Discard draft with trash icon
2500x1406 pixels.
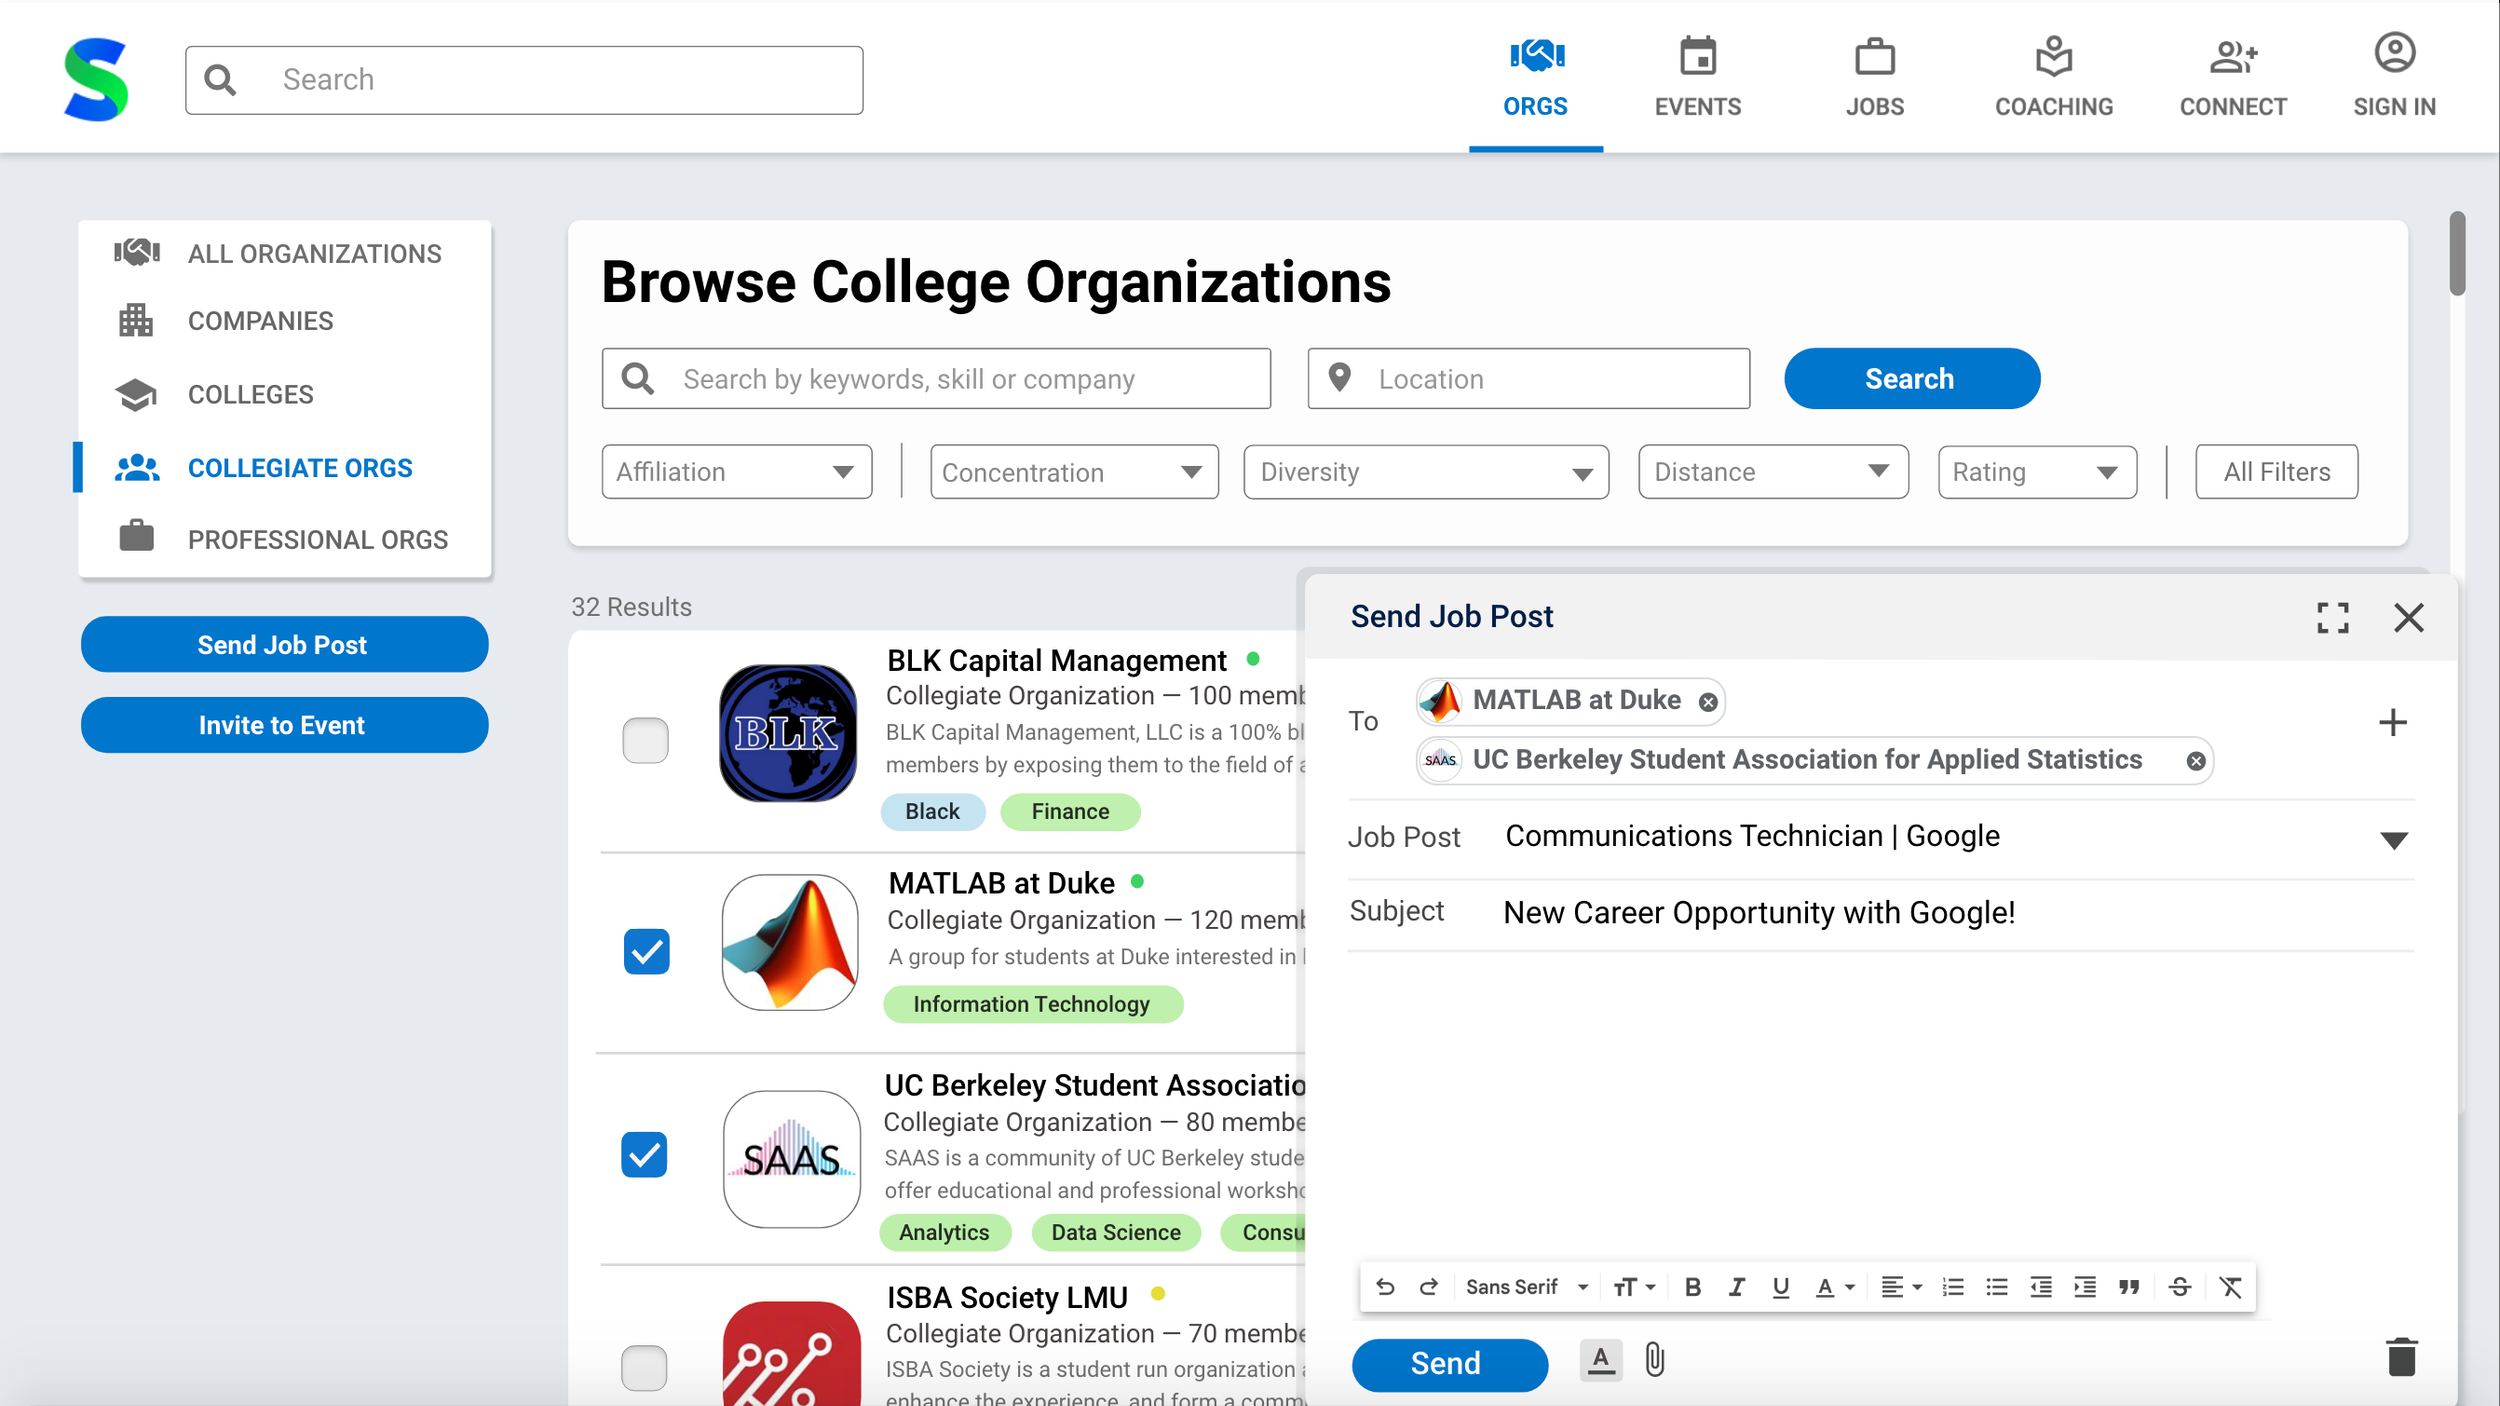tap(2401, 1359)
